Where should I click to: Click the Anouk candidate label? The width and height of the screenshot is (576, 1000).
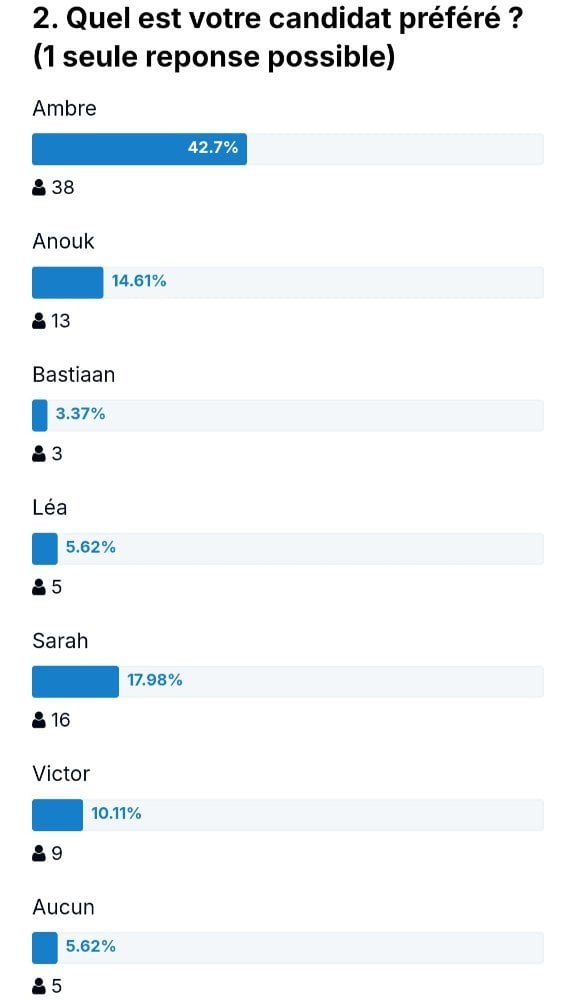click(x=63, y=242)
